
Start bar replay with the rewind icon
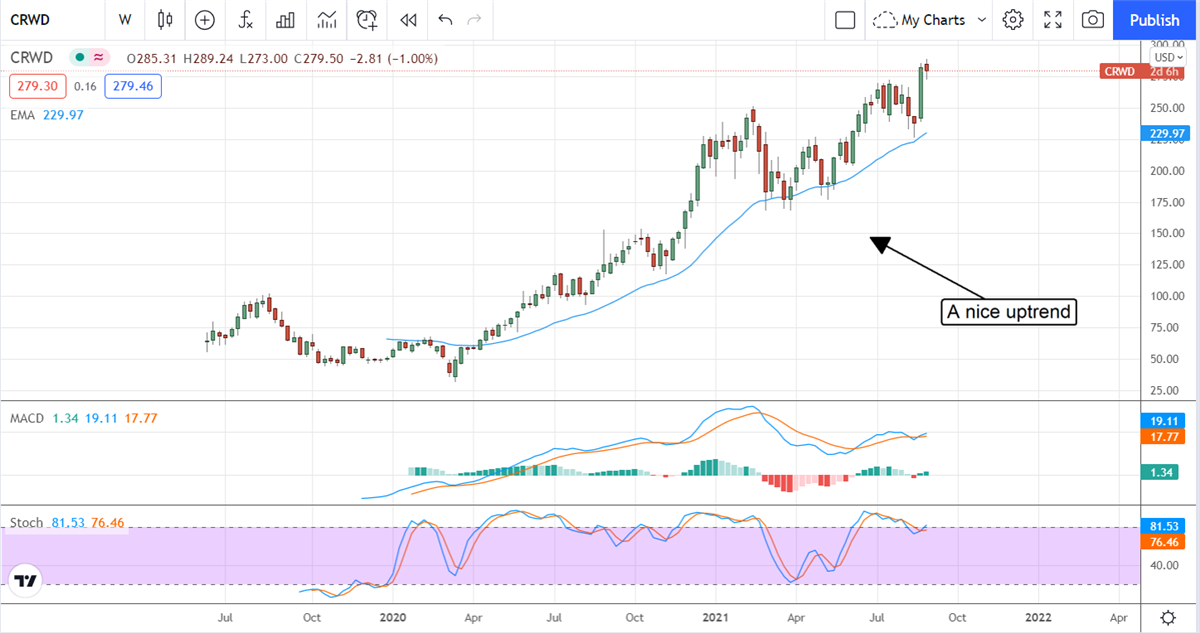tap(408, 19)
